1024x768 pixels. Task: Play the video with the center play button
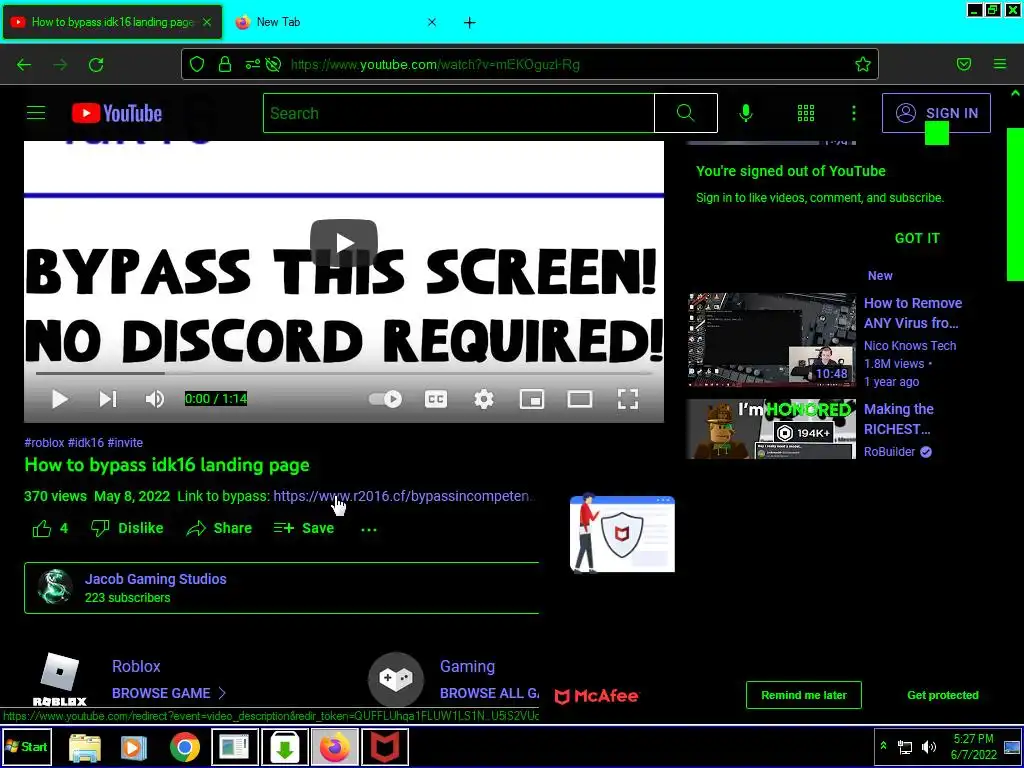pos(344,243)
